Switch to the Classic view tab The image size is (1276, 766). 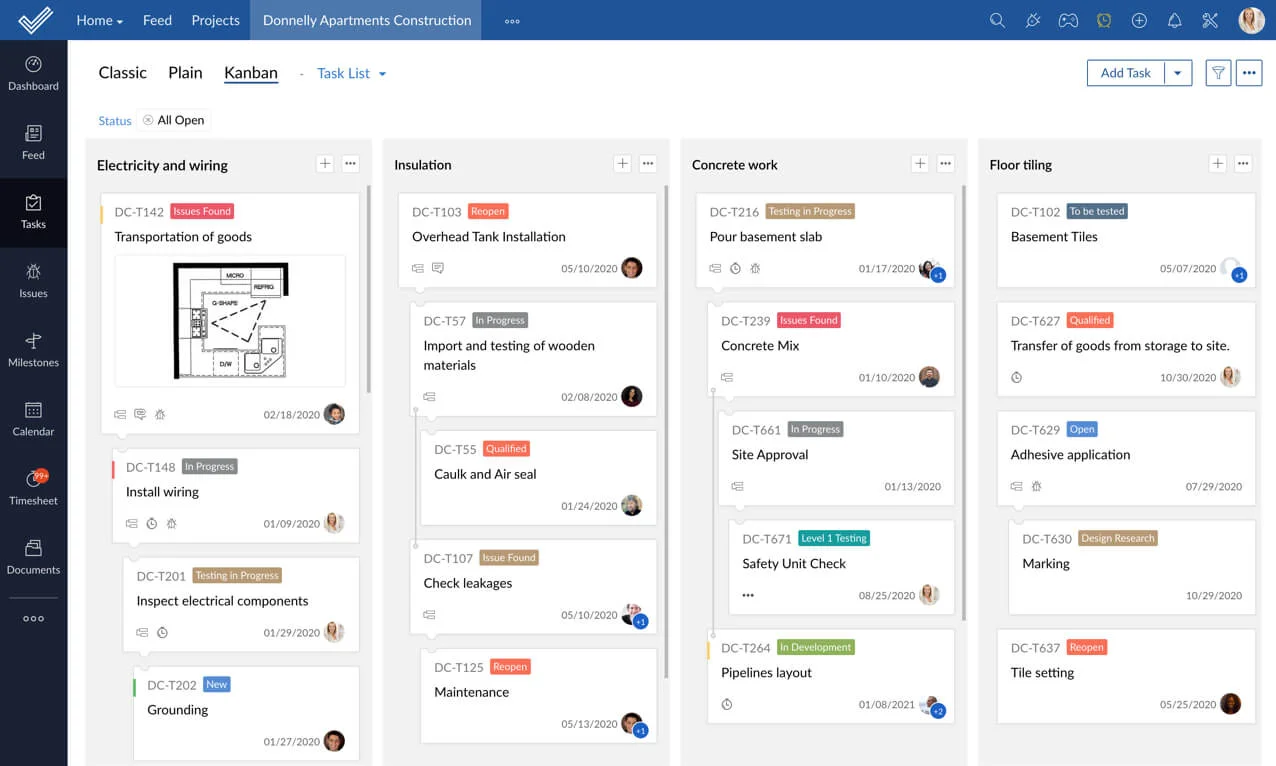(122, 73)
